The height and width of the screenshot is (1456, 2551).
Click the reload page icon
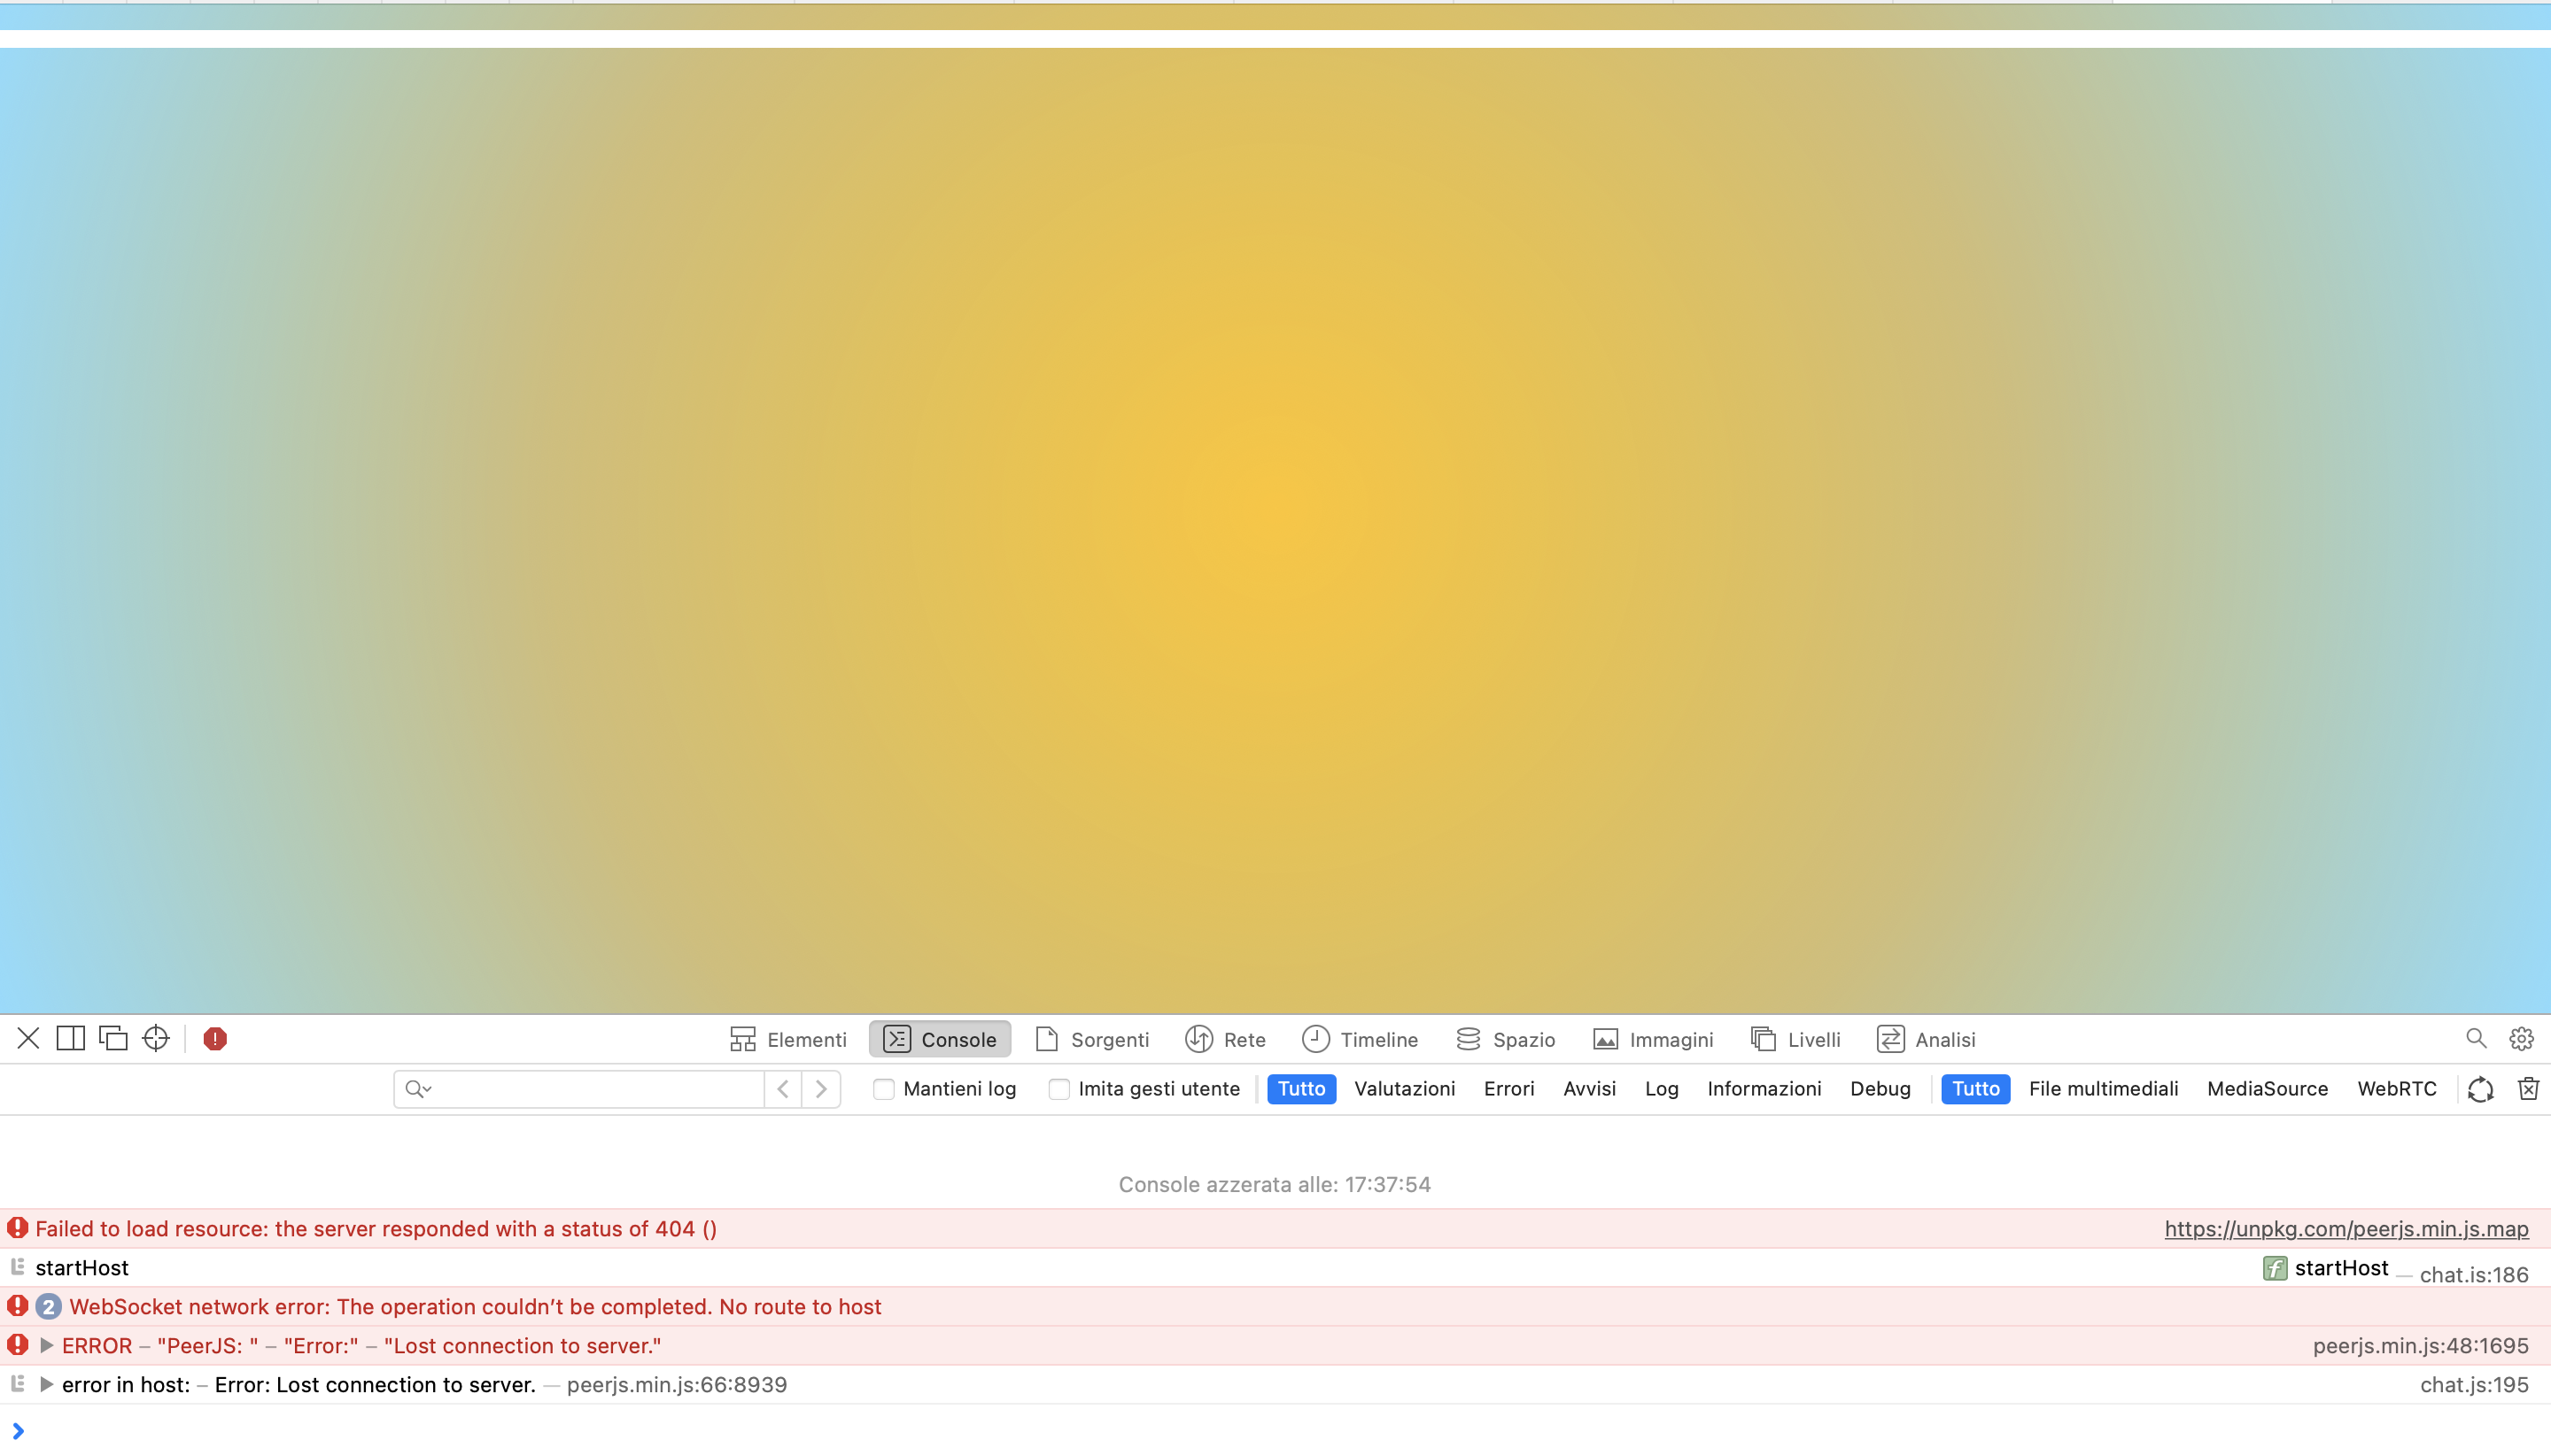tap(2480, 1089)
